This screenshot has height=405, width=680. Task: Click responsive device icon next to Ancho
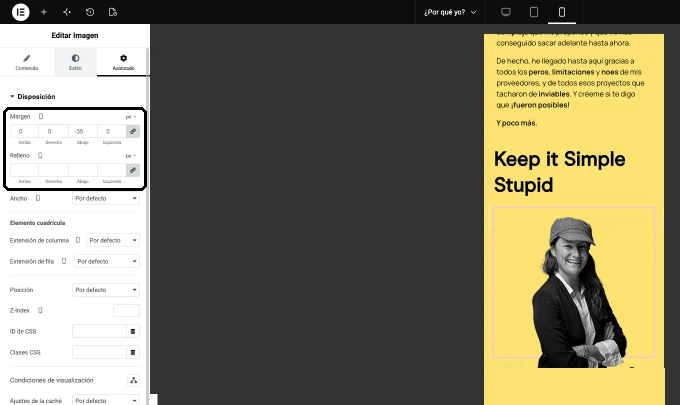pos(38,198)
